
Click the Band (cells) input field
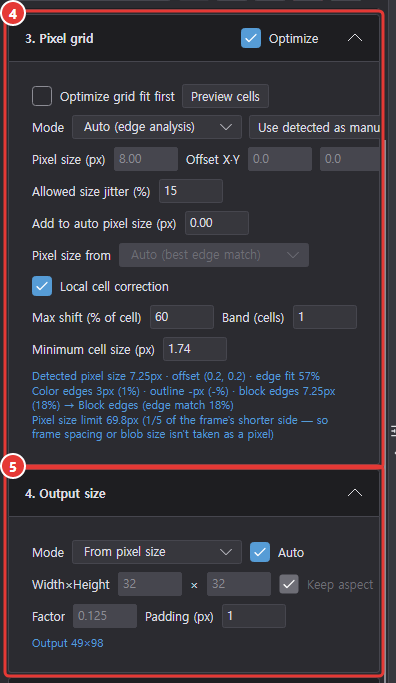tap(325, 317)
